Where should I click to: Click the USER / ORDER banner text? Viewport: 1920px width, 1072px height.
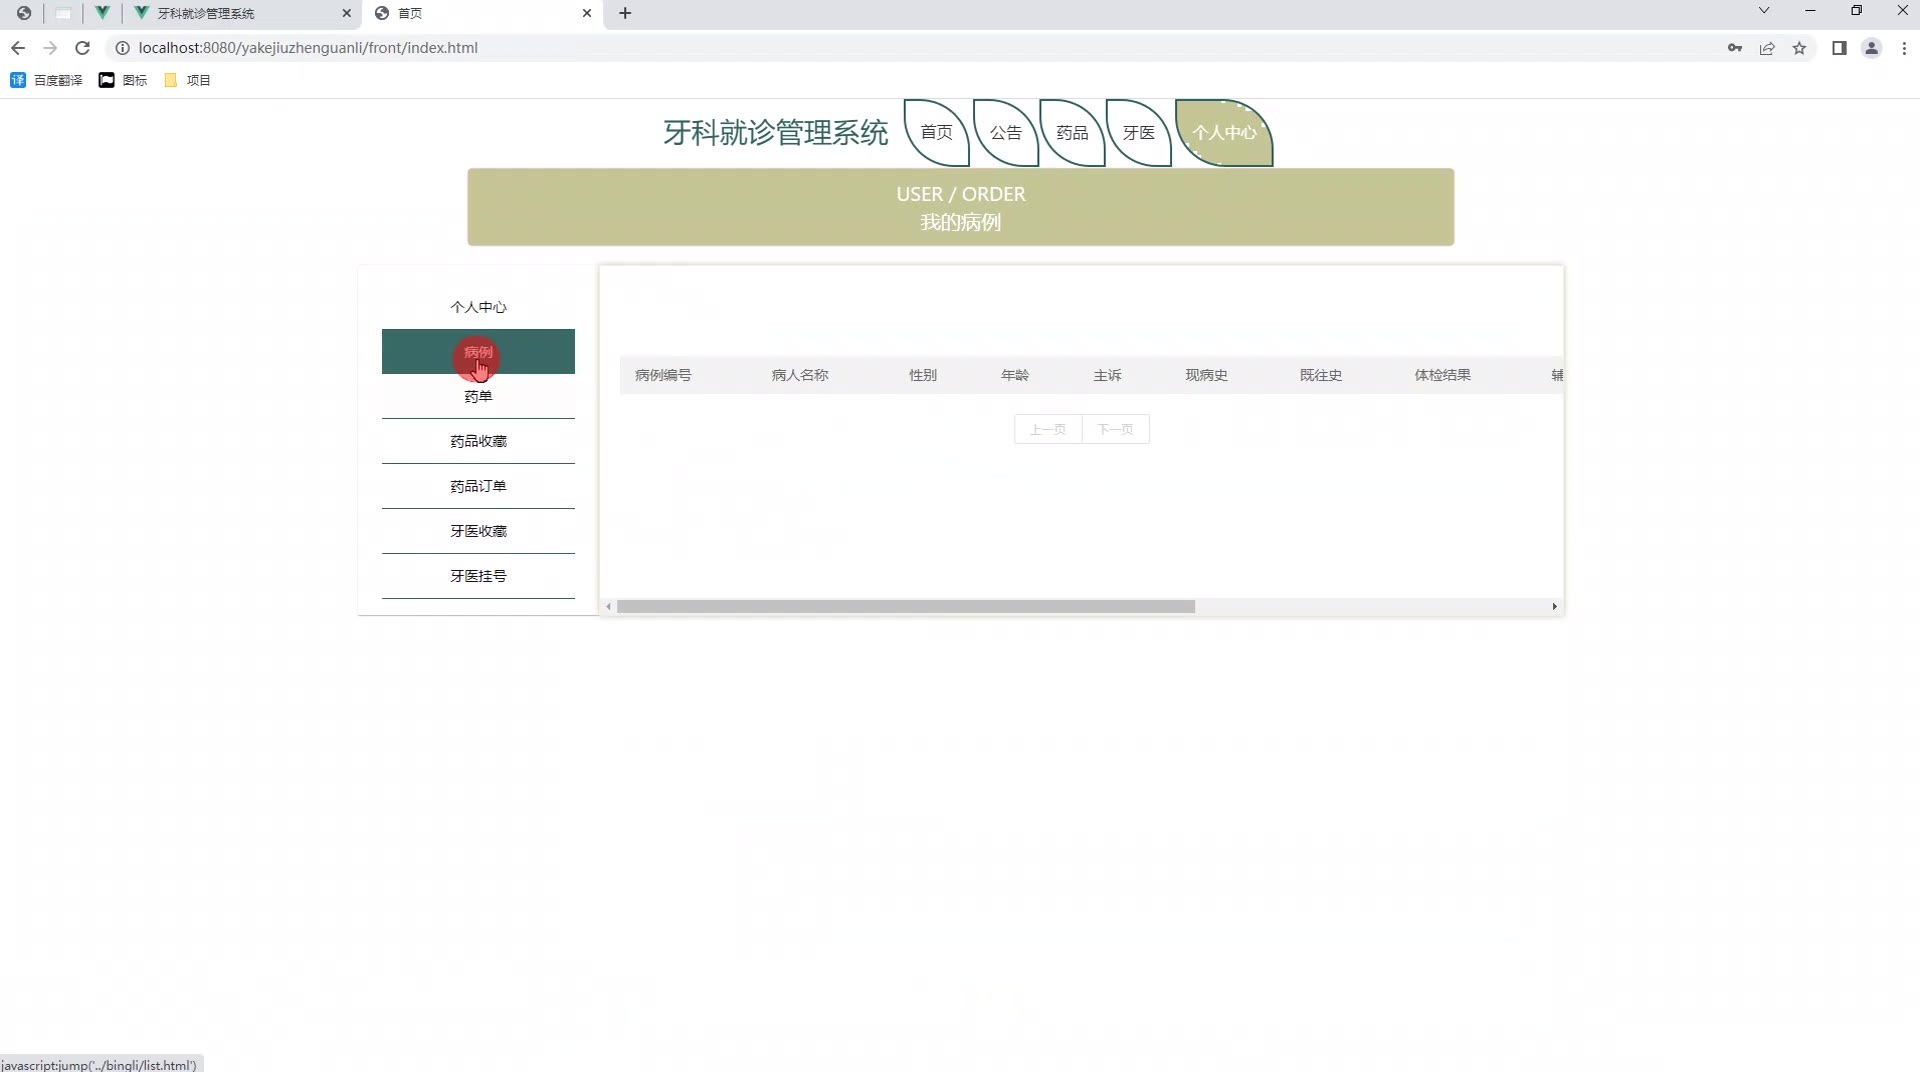[x=961, y=194]
